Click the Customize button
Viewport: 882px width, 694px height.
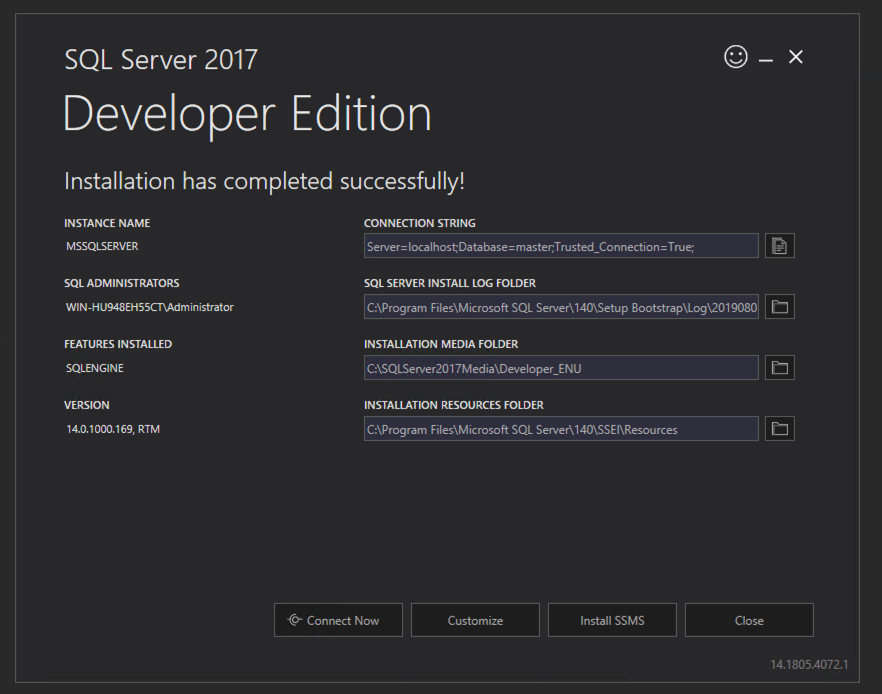475,620
